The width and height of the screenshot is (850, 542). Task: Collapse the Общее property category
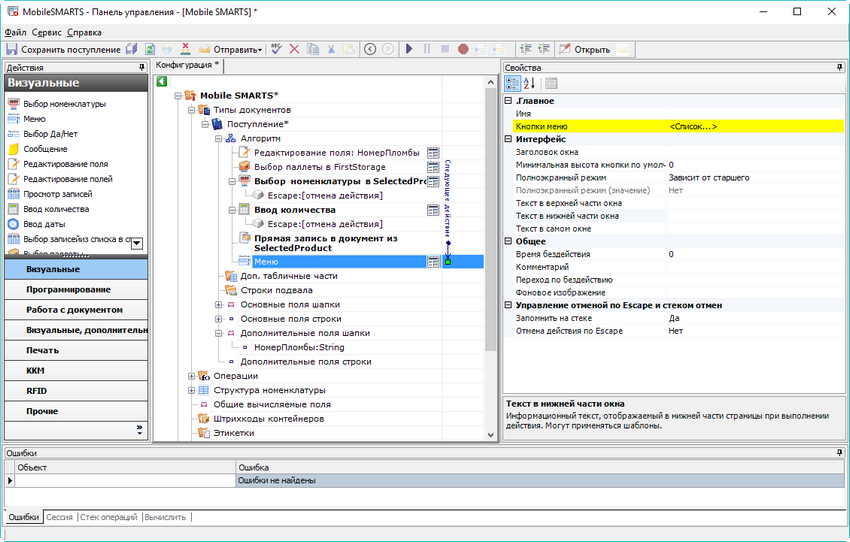click(x=508, y=241)
